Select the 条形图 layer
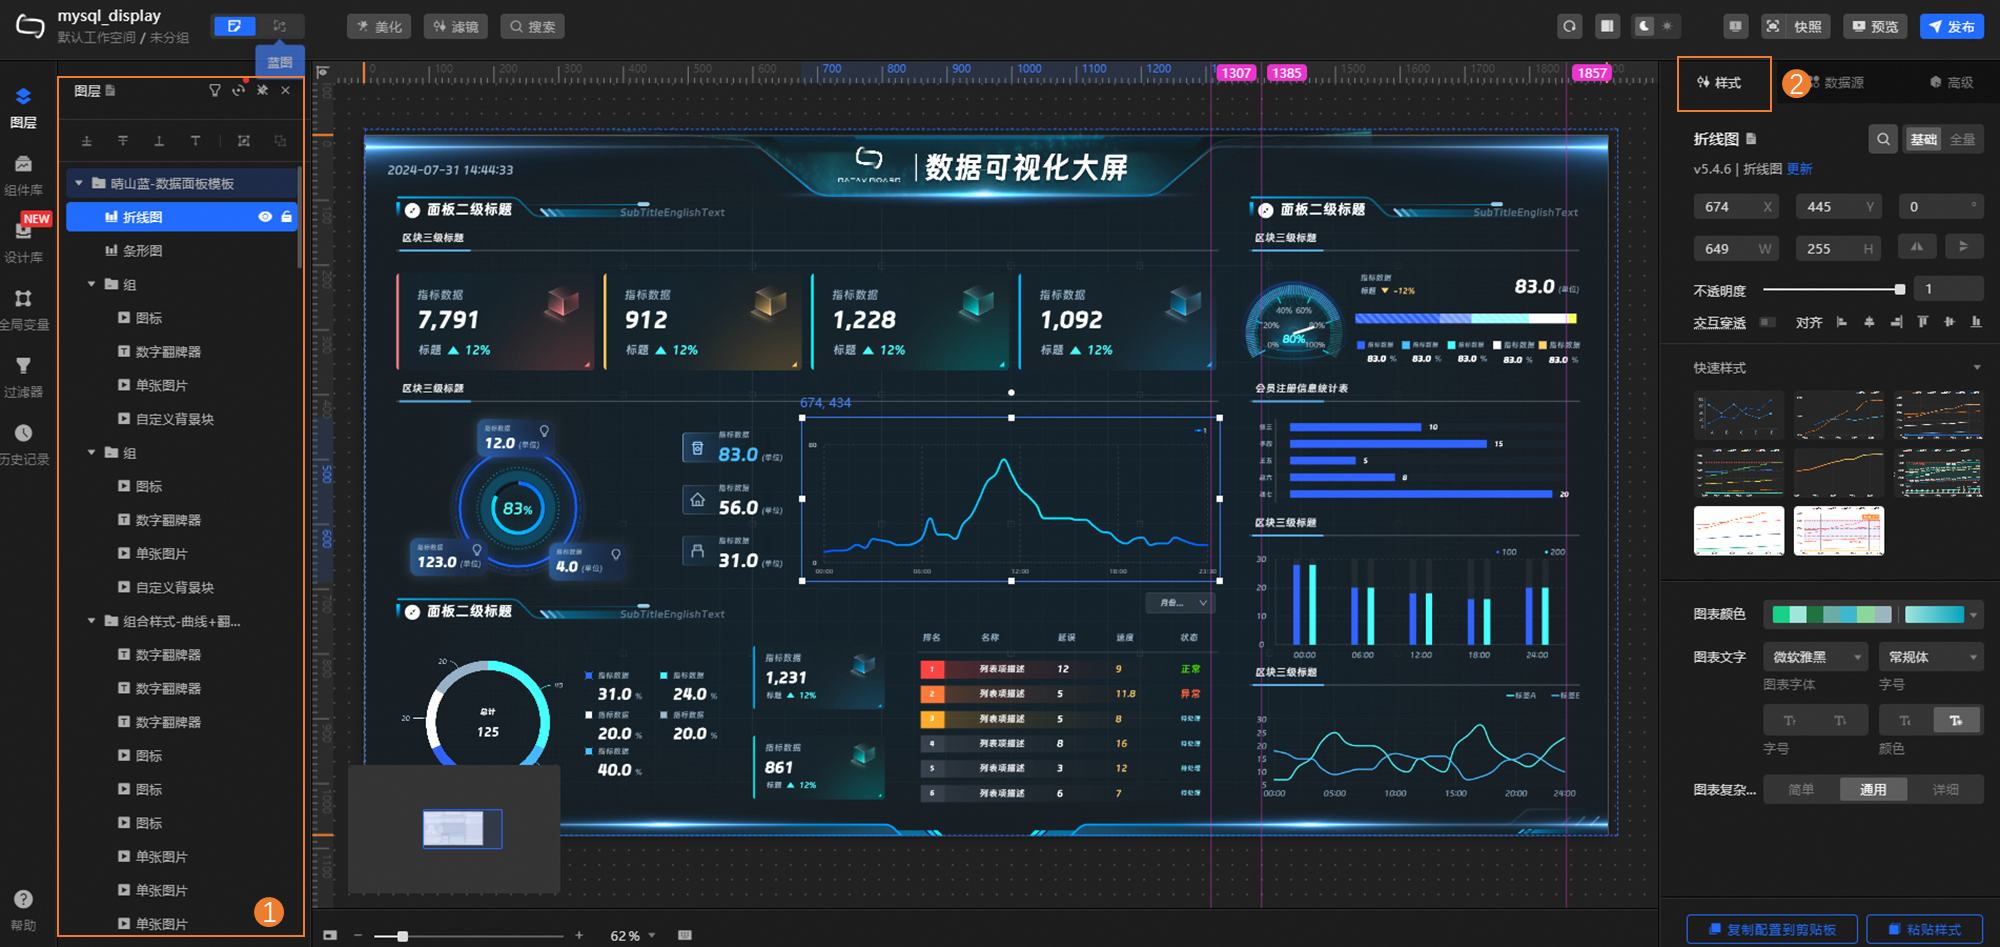The width and height of the screenshot is (2000, 947). (x=181, y=251)
